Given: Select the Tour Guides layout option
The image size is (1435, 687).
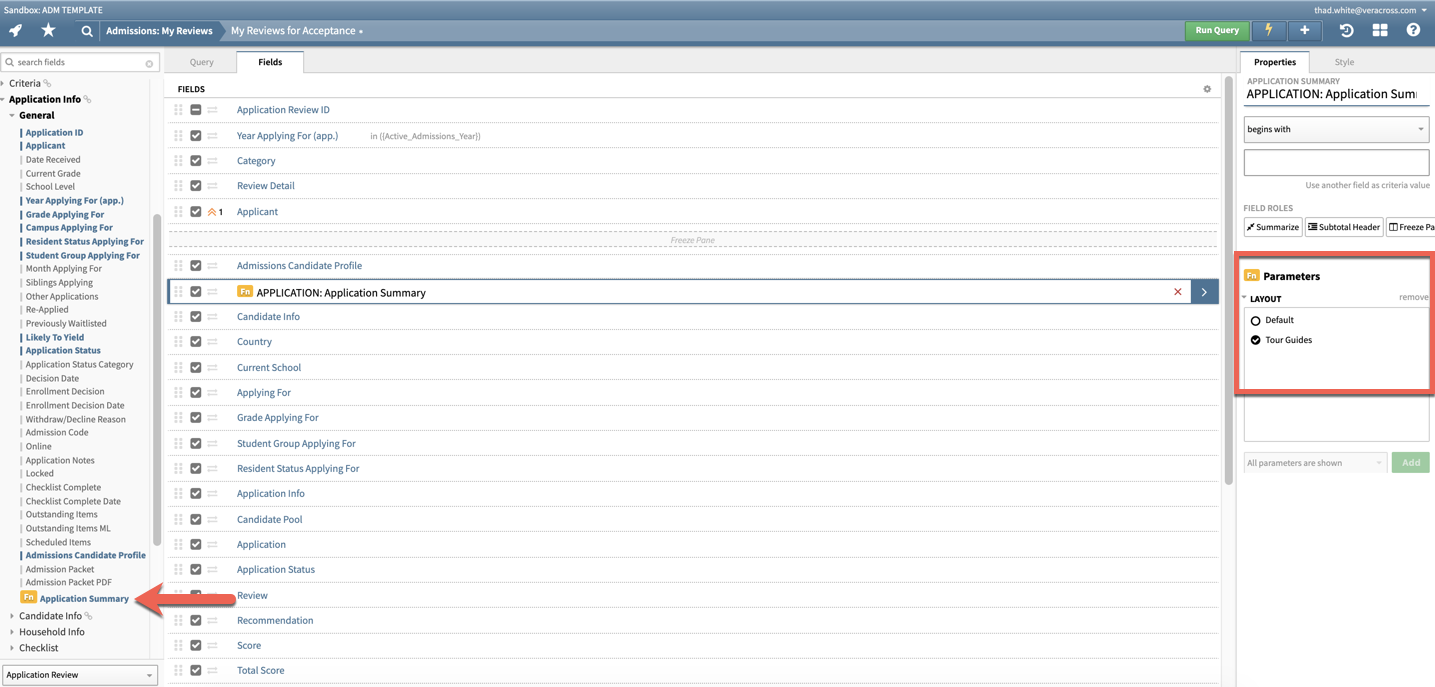Looking at the screenshot, I should (1257, 339).
